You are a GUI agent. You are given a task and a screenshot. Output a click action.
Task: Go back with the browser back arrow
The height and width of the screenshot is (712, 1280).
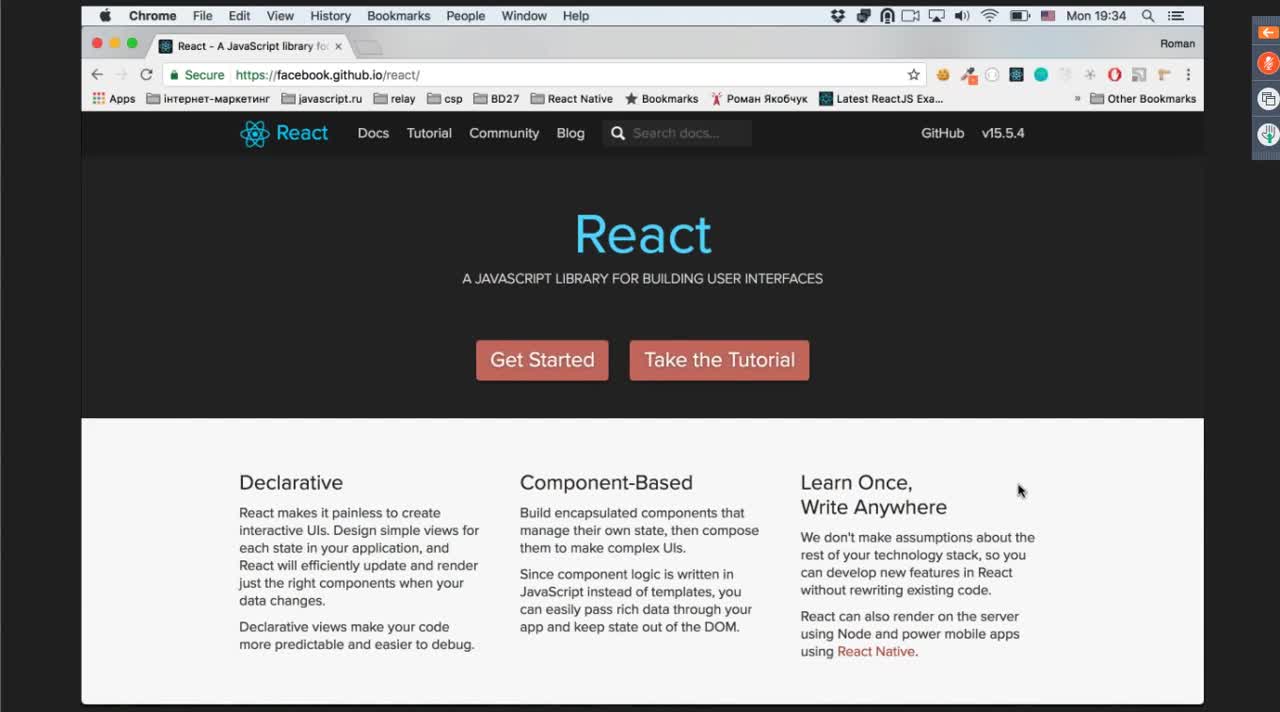pyautogui.click(x=97, y=75)
